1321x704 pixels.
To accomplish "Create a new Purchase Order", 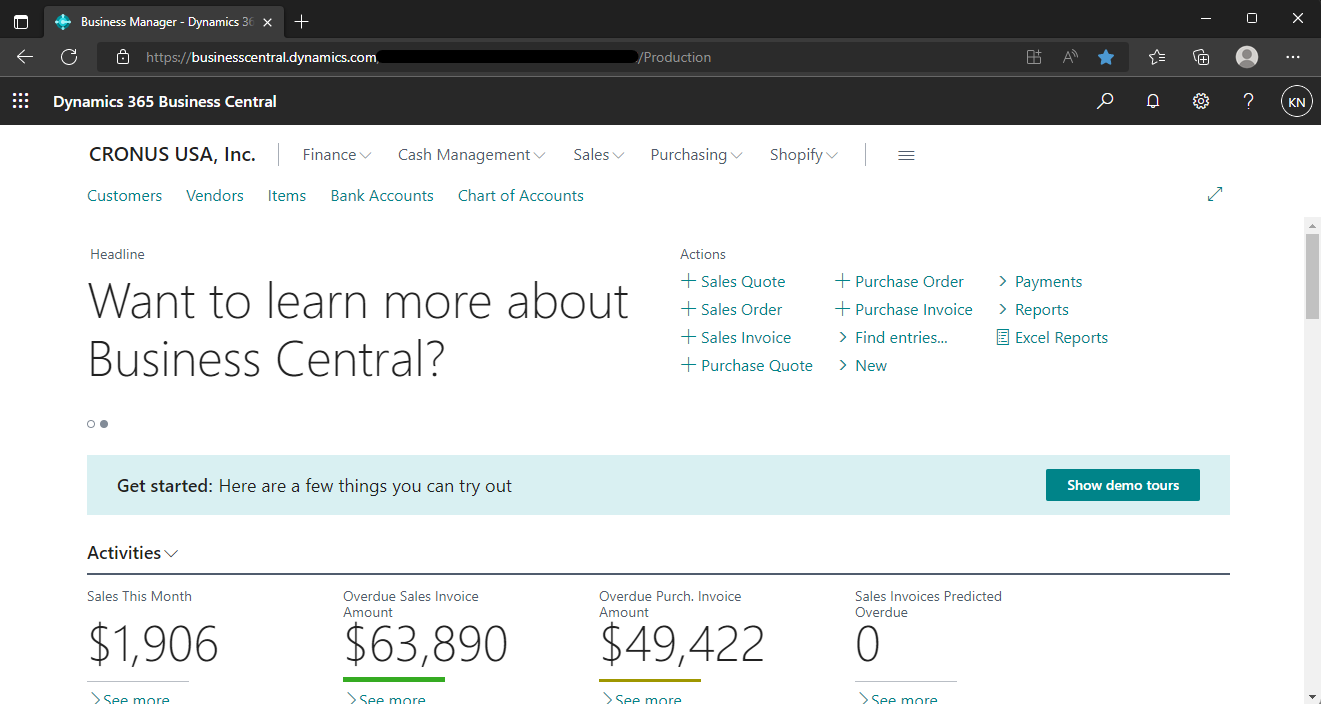I will (x=900, y=282).
